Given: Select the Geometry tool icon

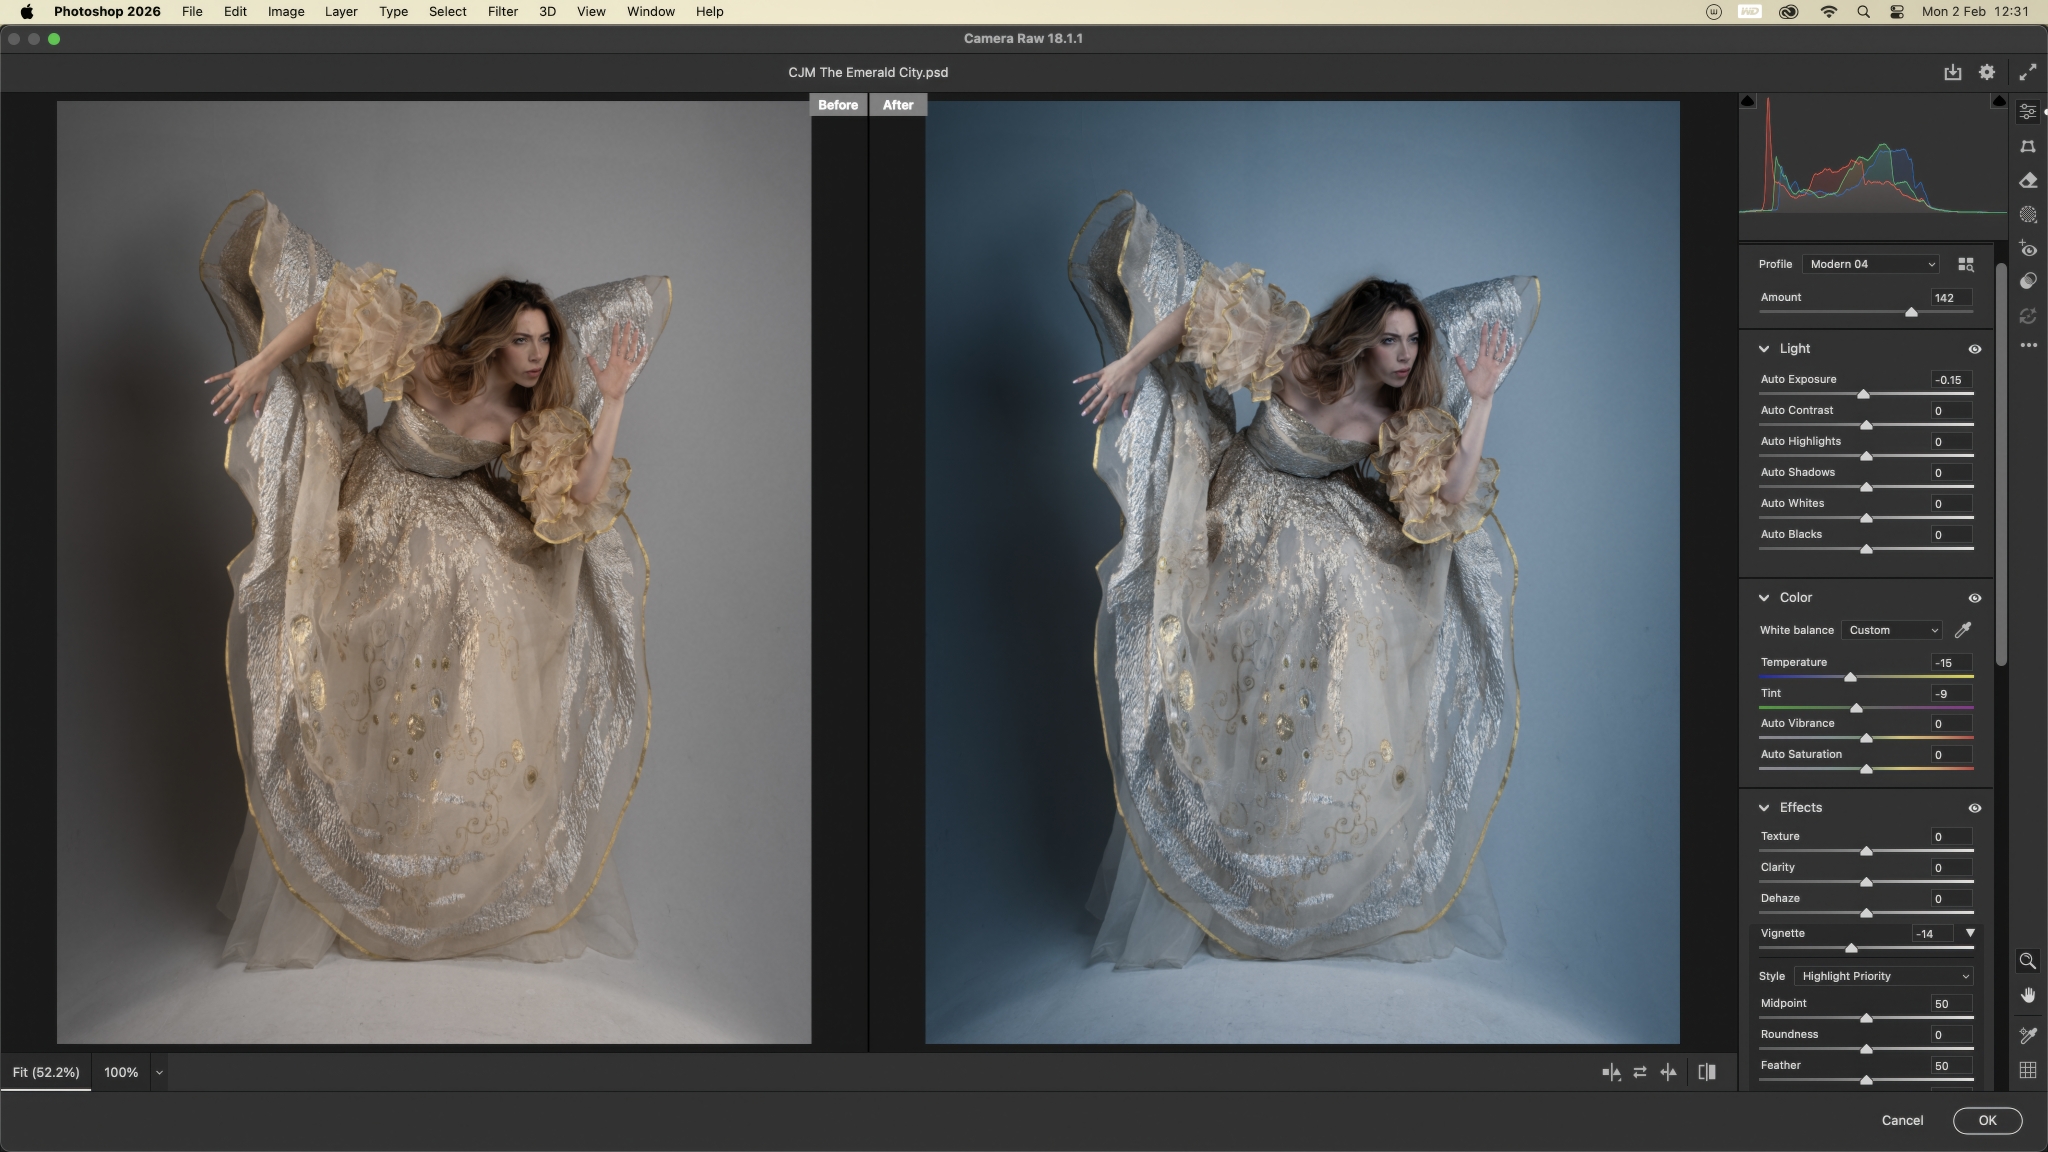Looking at the screenshot, I should (2028, 147).
